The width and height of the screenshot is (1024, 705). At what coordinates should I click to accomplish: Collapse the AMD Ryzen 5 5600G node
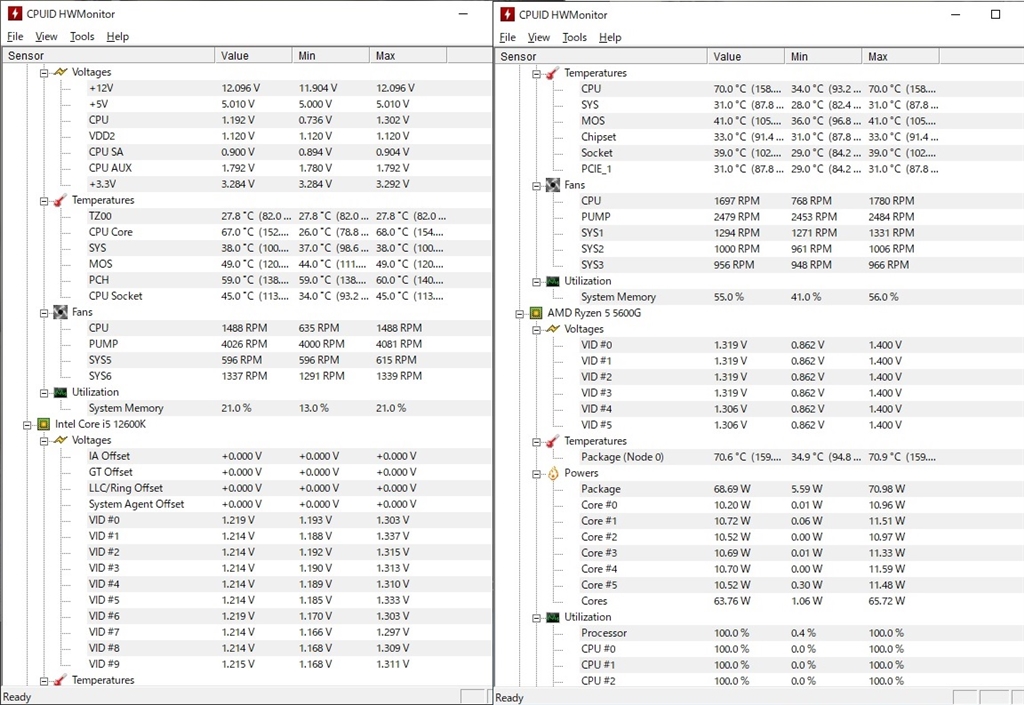[x=520, y=314]
